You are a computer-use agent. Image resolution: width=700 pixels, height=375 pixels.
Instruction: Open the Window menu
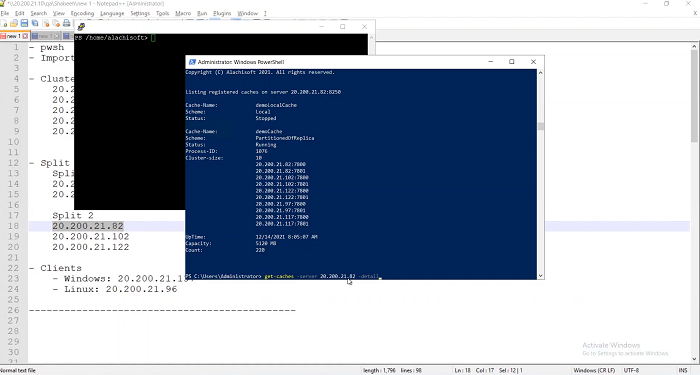pos(248,13)
